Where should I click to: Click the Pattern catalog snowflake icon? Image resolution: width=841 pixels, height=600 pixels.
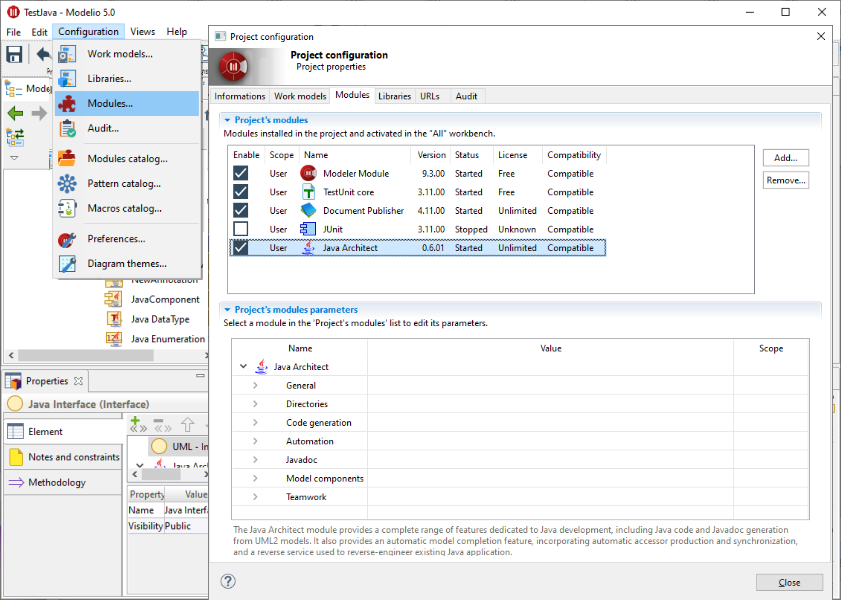(x=67, y=183)
